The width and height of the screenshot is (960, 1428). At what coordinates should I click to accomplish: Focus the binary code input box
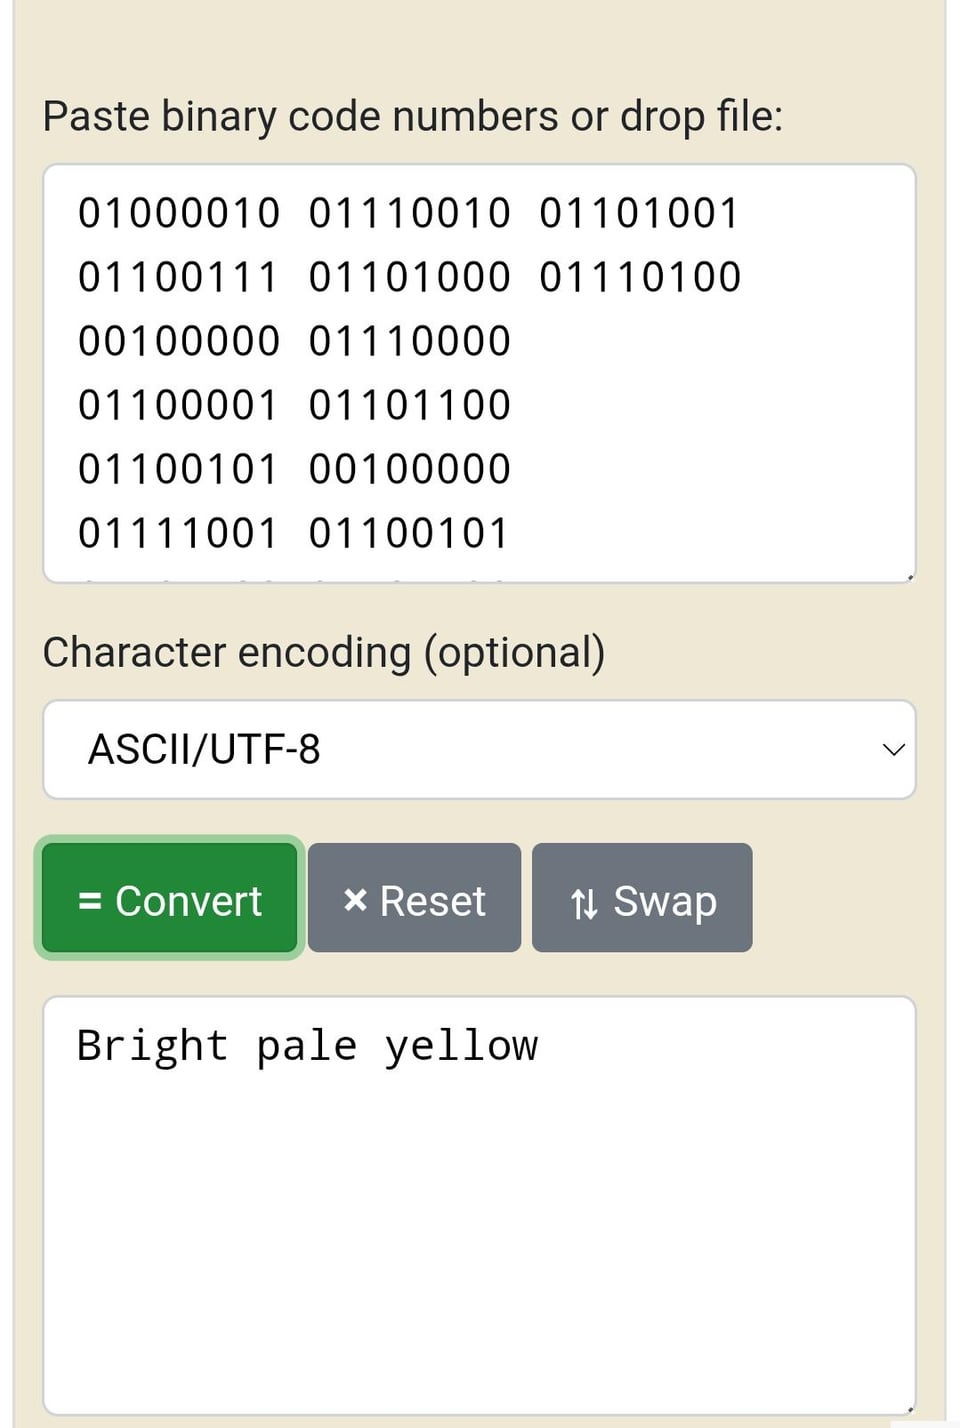700,400
